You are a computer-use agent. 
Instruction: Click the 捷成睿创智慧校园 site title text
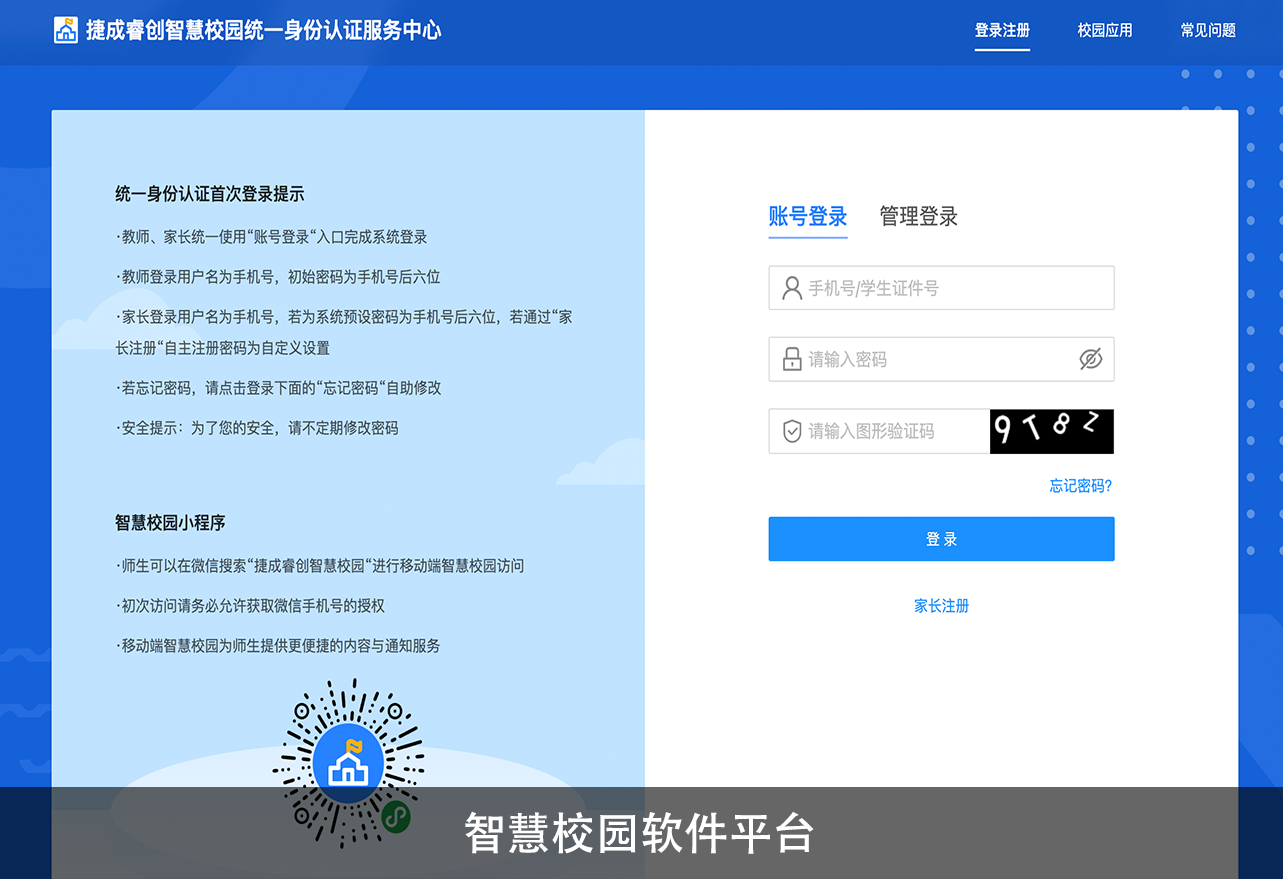pyautogui.click(x=263, y=30)
